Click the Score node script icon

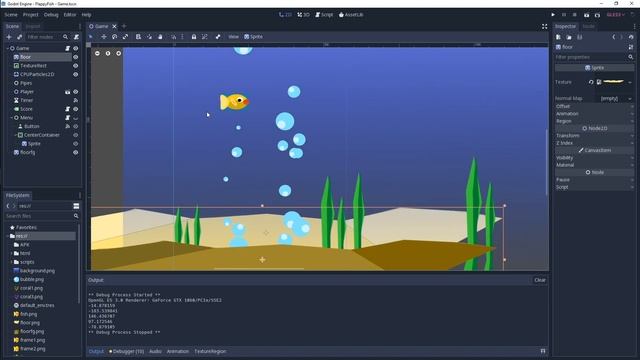(x=67, y=109)
